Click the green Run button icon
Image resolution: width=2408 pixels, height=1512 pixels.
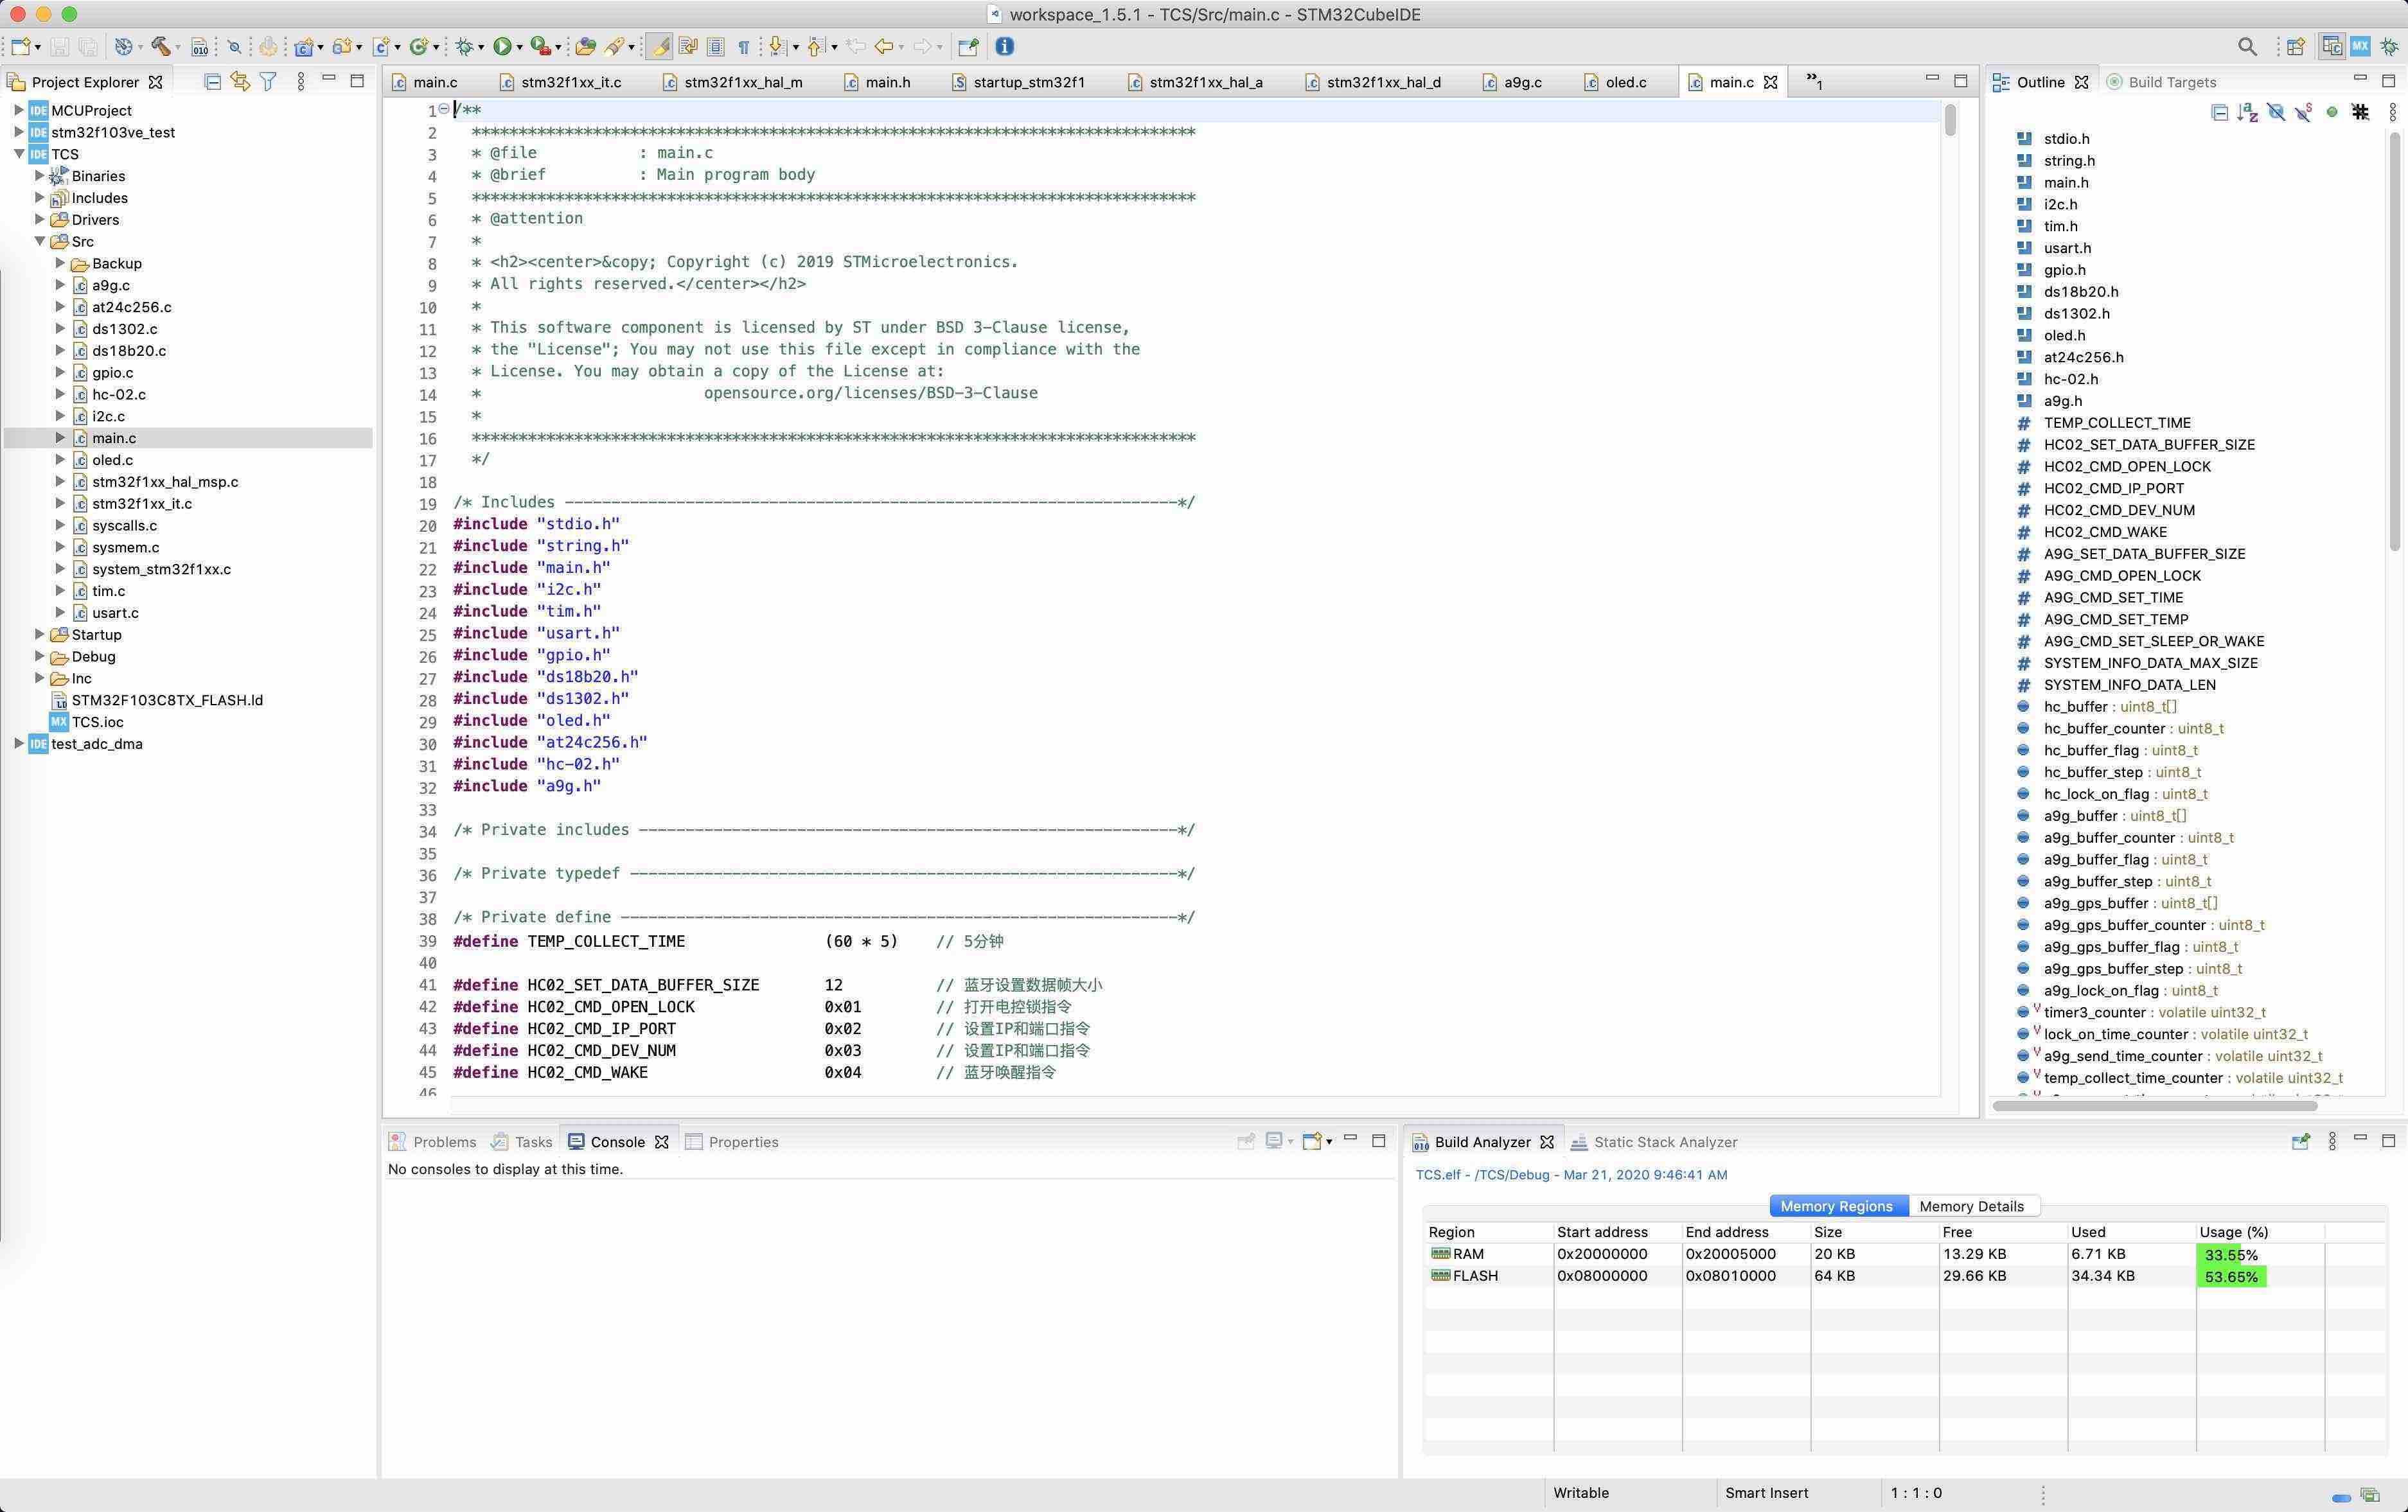click(502, 47)
